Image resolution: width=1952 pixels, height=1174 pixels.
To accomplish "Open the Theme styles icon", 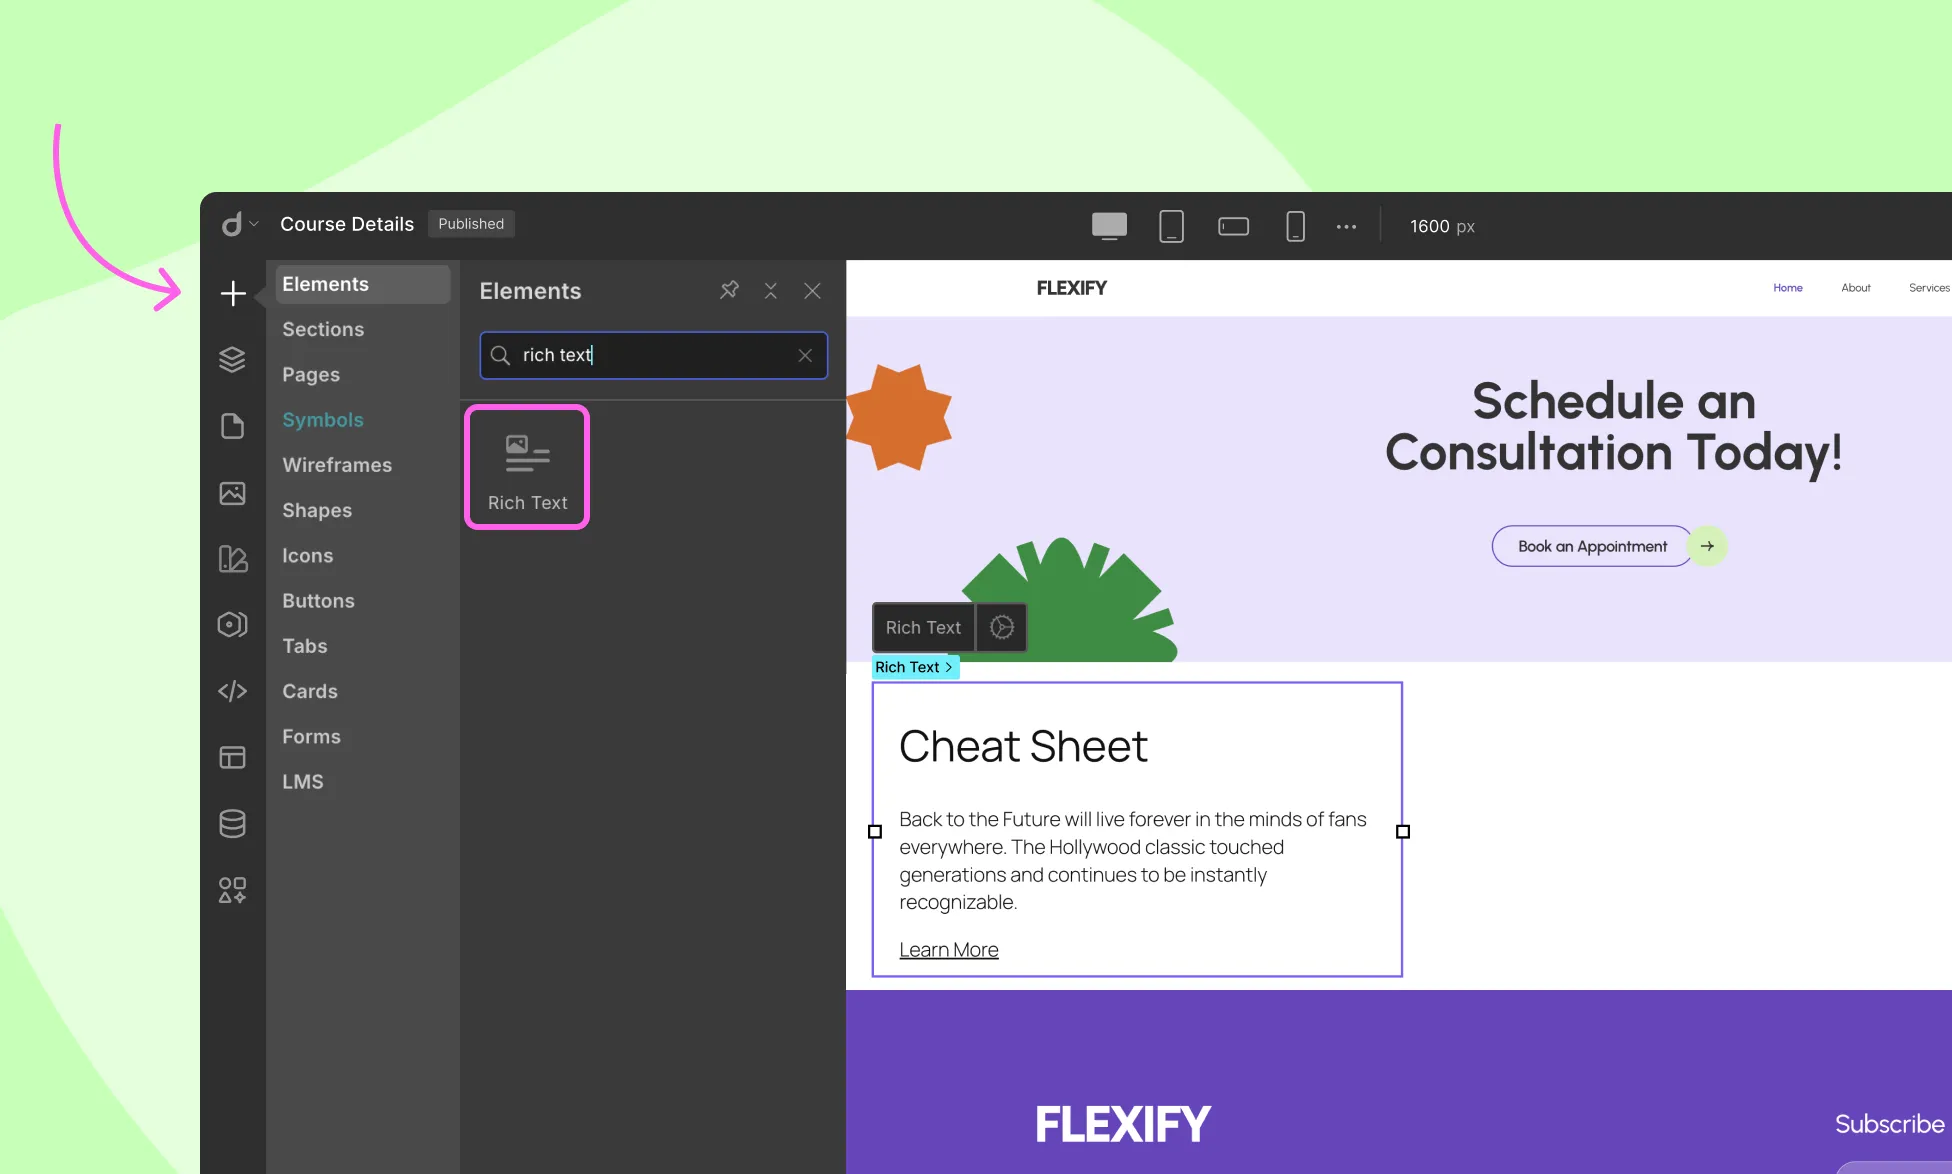I will click(232, 559).
